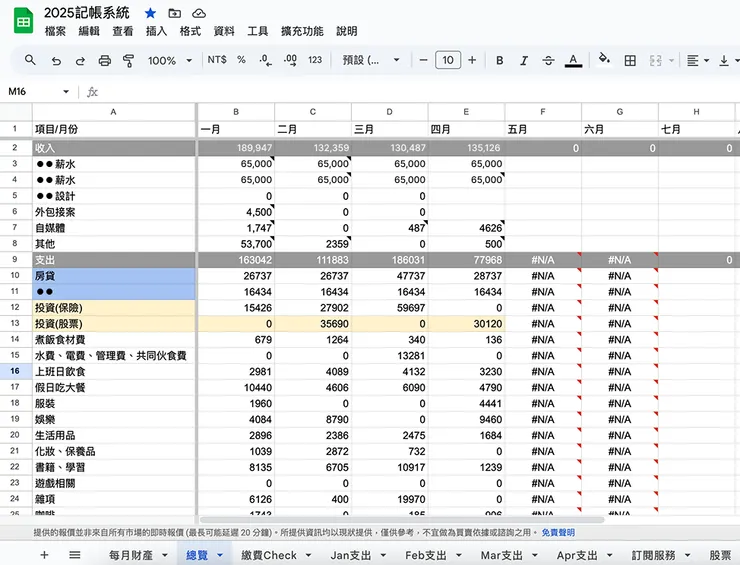Select the paint format roller
The image size is (740, 565).
coord(128,60)
